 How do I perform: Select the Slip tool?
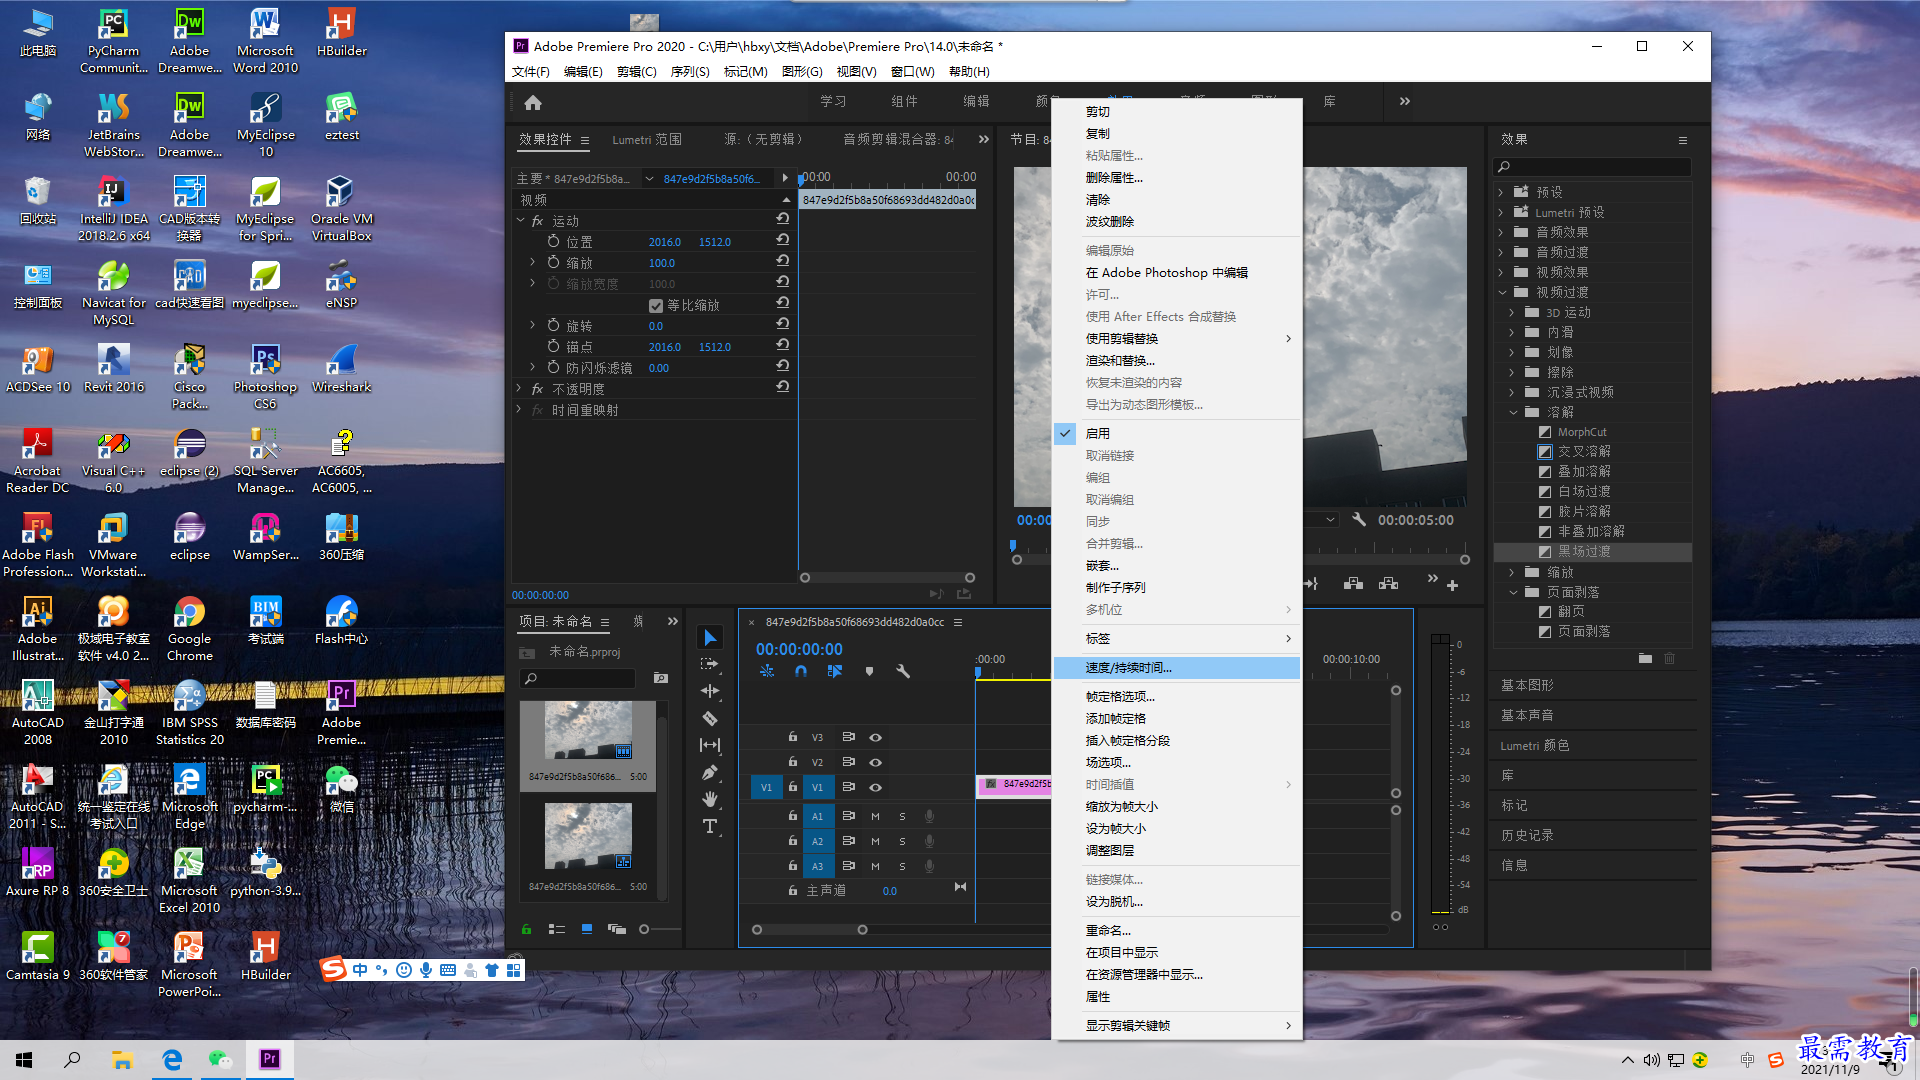tap(710, 745)
